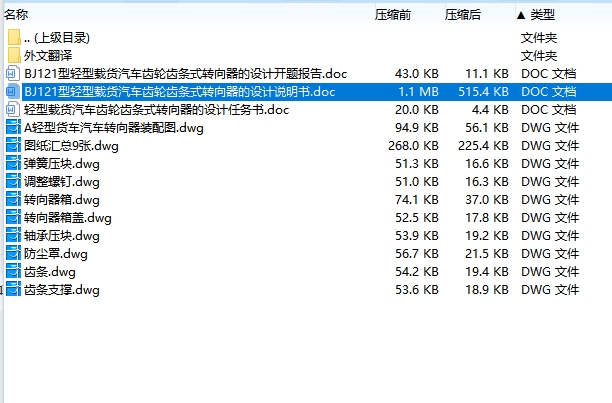612x403 pixels.
Task: Sort by the 类型 column header
Action: click(x=542, y=15)
